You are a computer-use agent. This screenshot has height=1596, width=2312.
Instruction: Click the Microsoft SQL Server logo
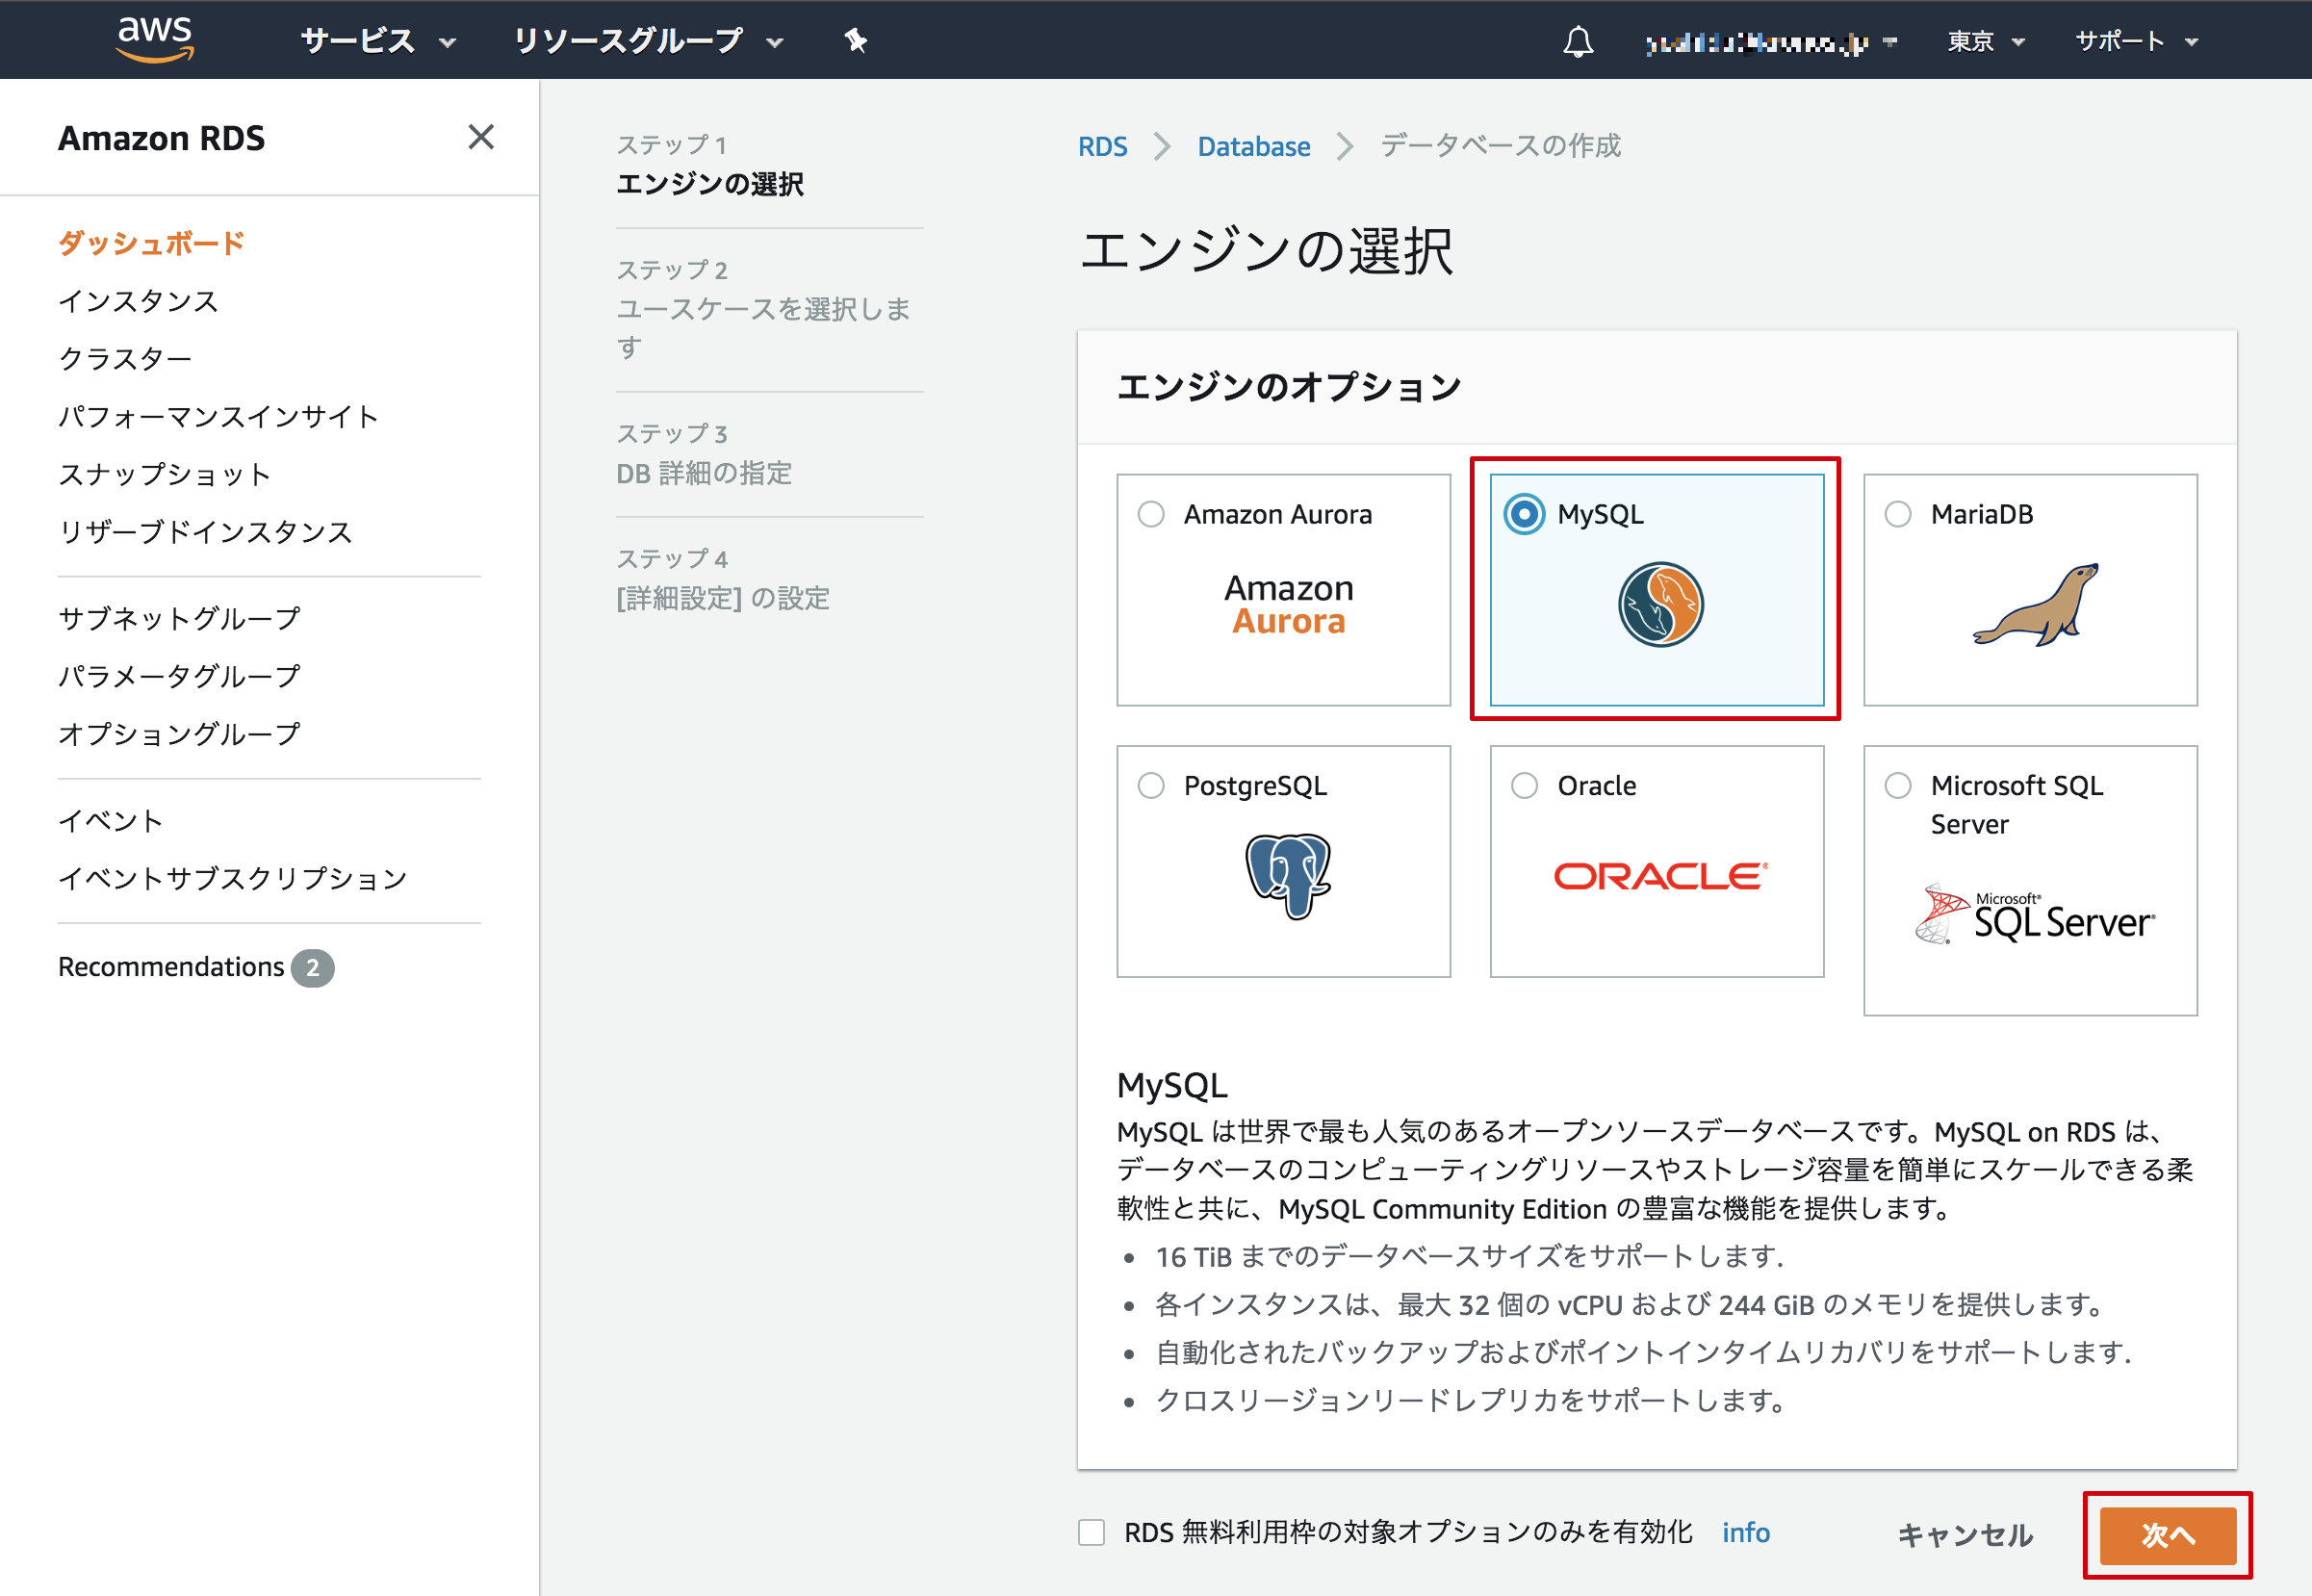[x=2035, y=914]
